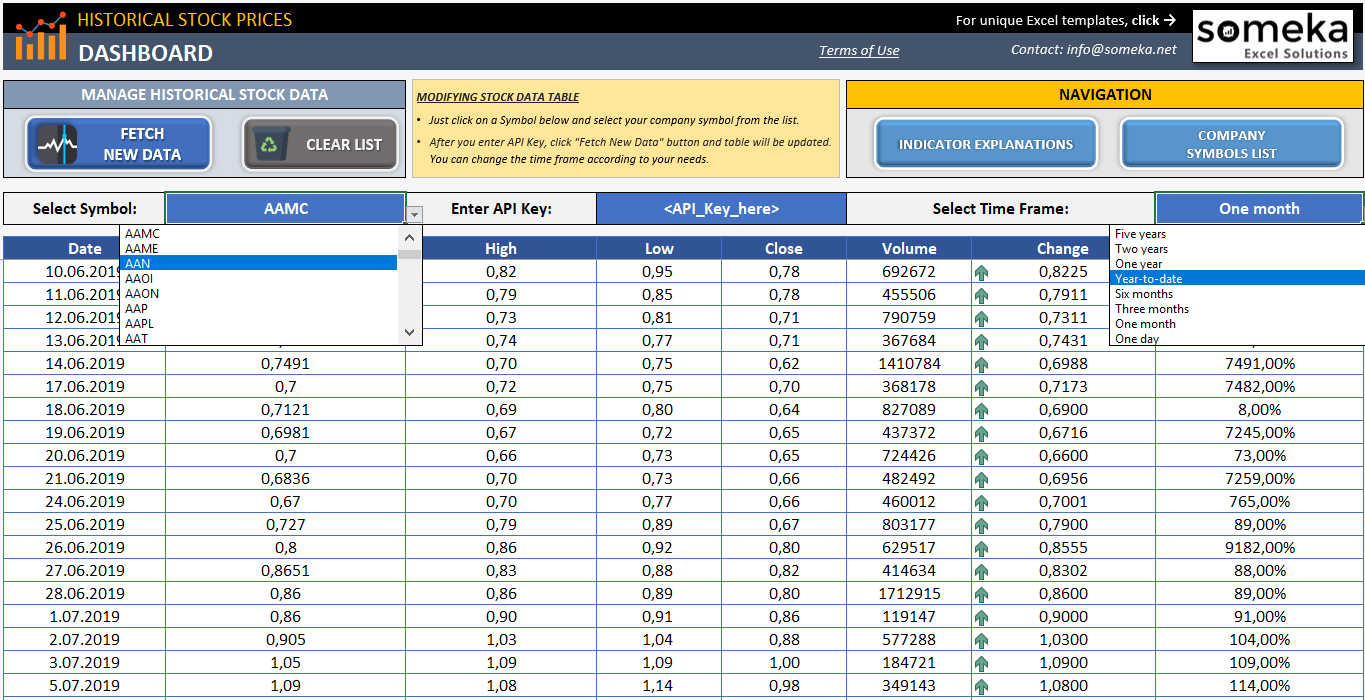Click percentage cell 9182,00%
1365x700 pixels.
1260,548
